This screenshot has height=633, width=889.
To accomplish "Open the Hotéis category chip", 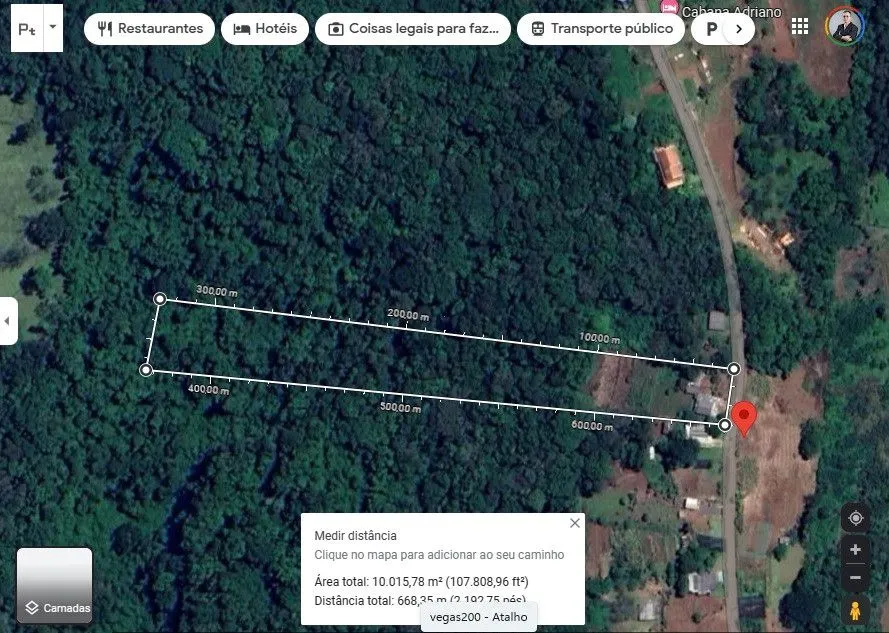I will [x=265, y=29].
